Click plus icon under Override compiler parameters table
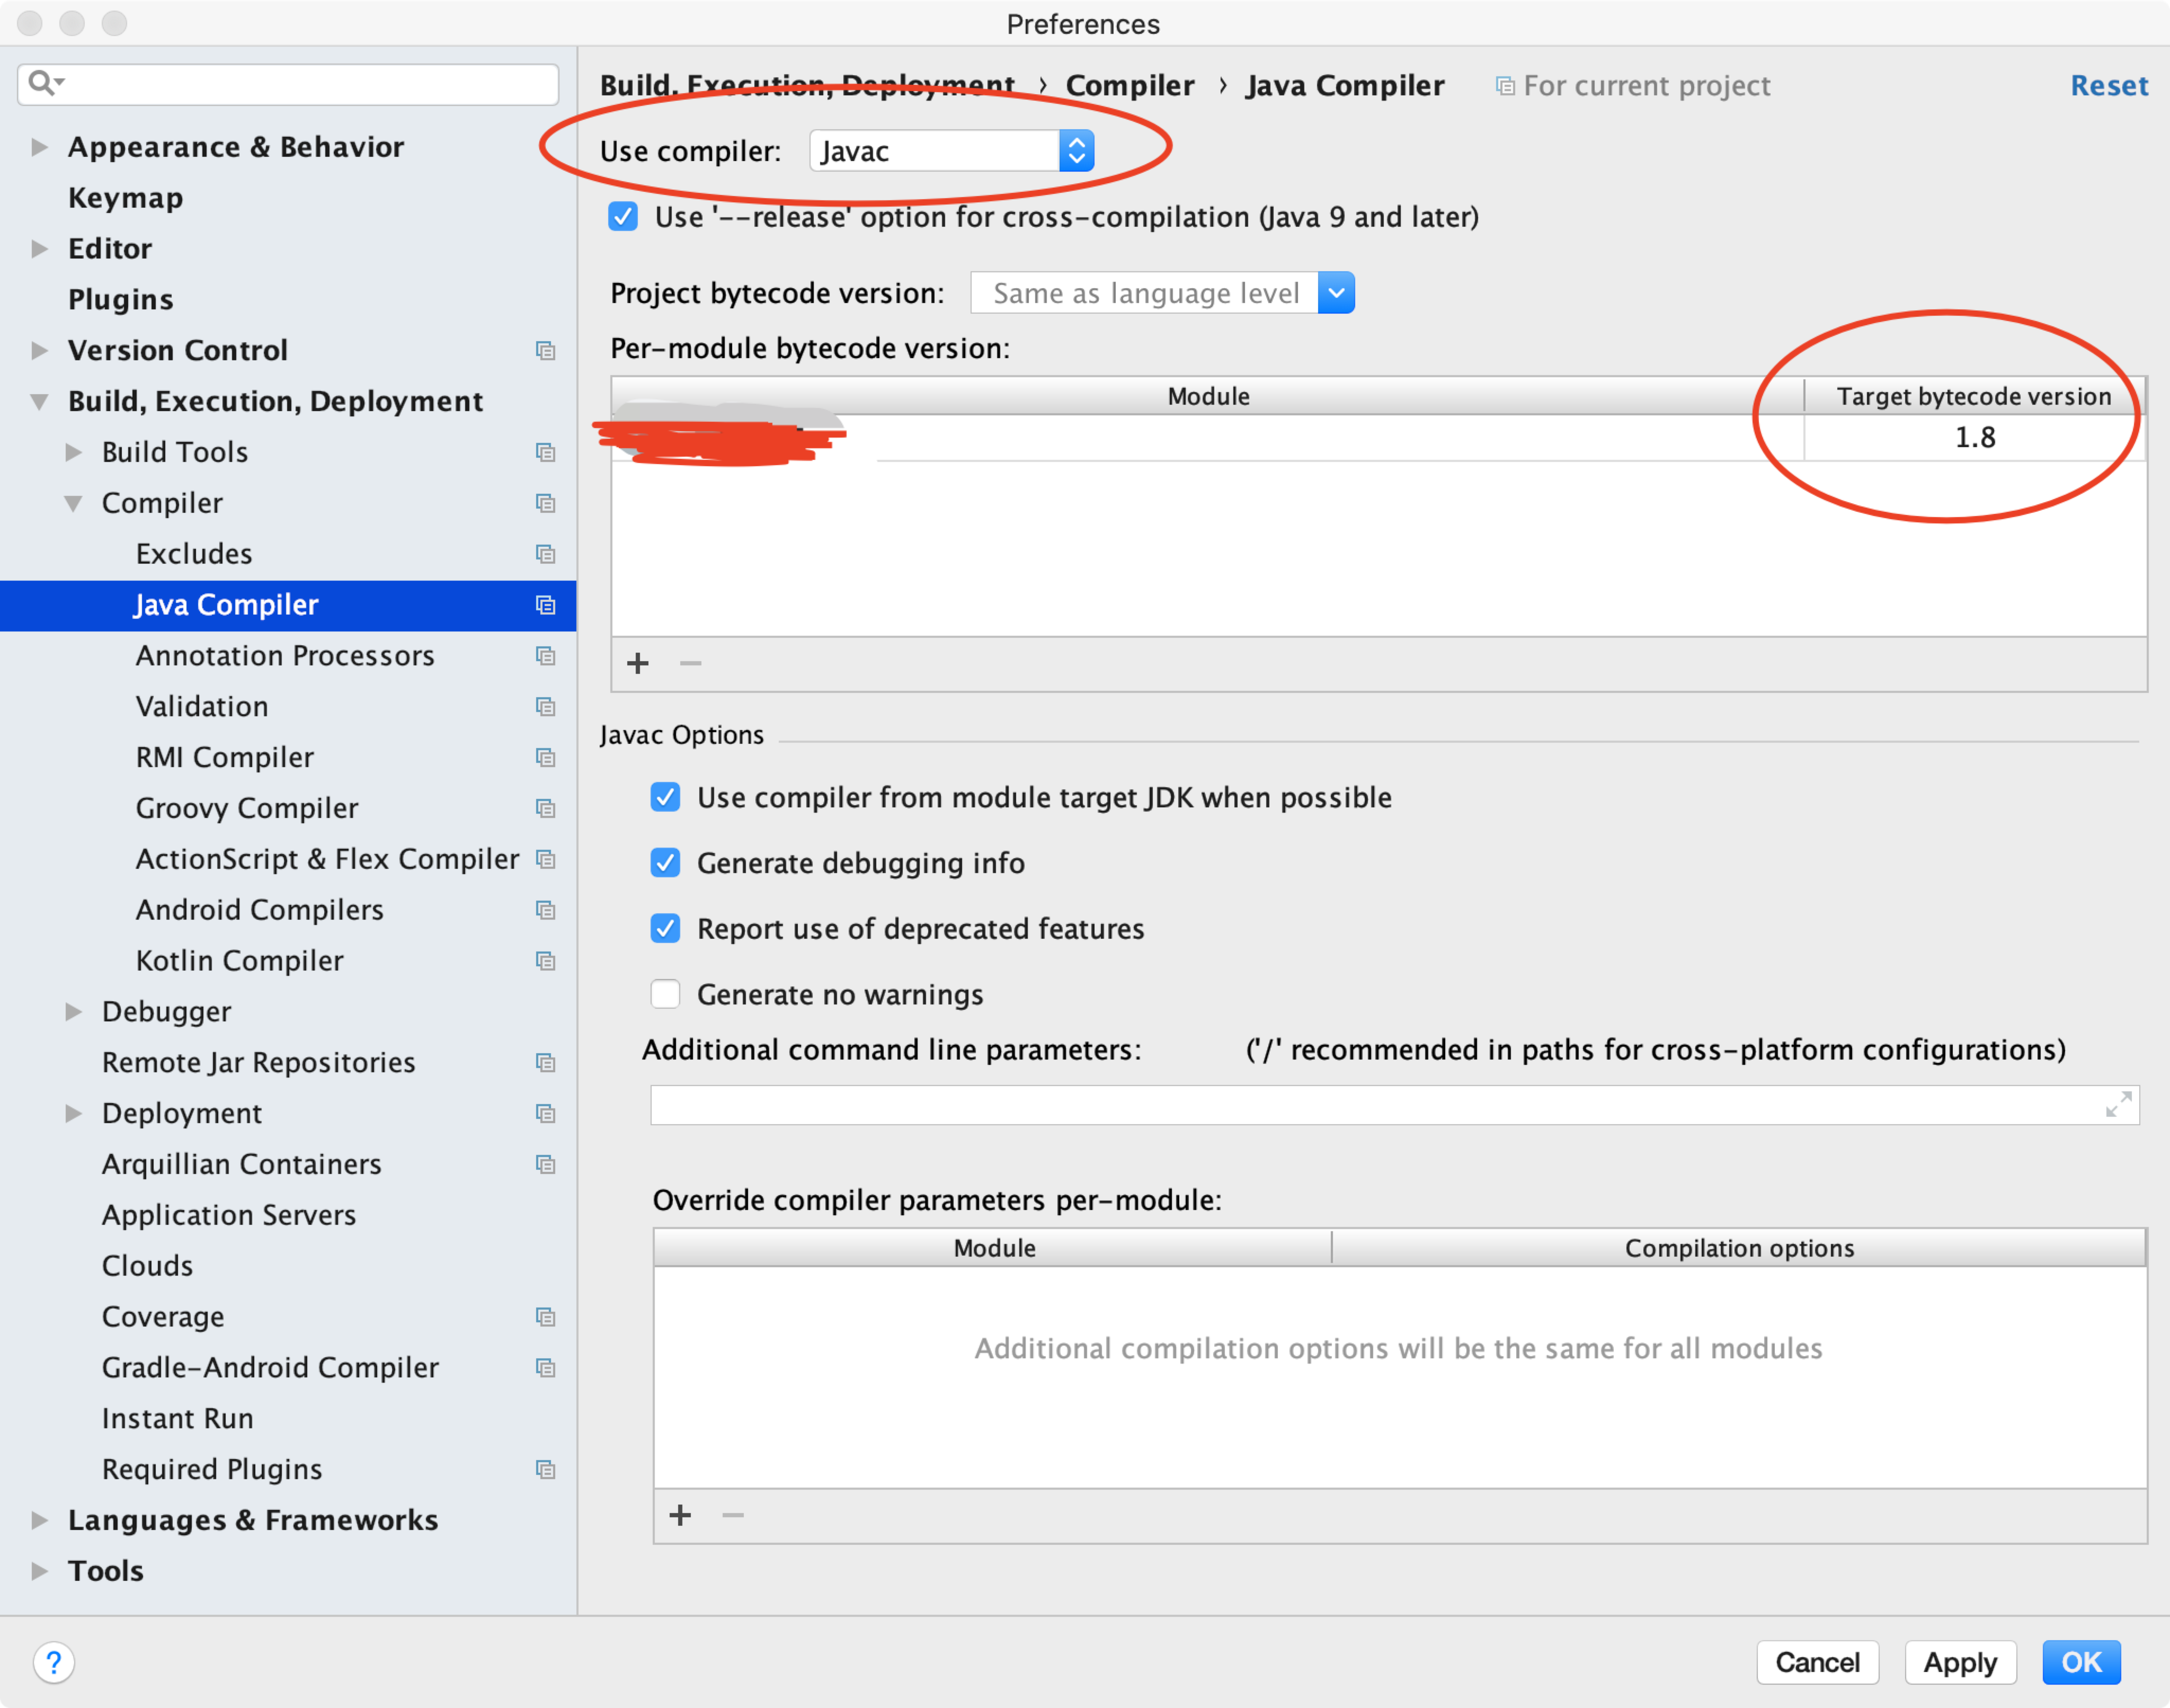The width and height of the screenshot is (2170, 1708). point(680,1515)
